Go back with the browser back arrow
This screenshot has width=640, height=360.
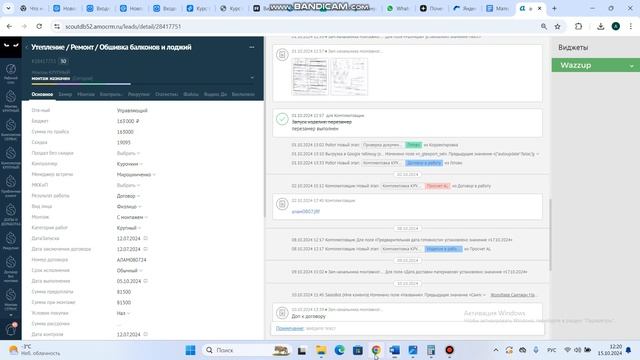click(x=9, y=26)
